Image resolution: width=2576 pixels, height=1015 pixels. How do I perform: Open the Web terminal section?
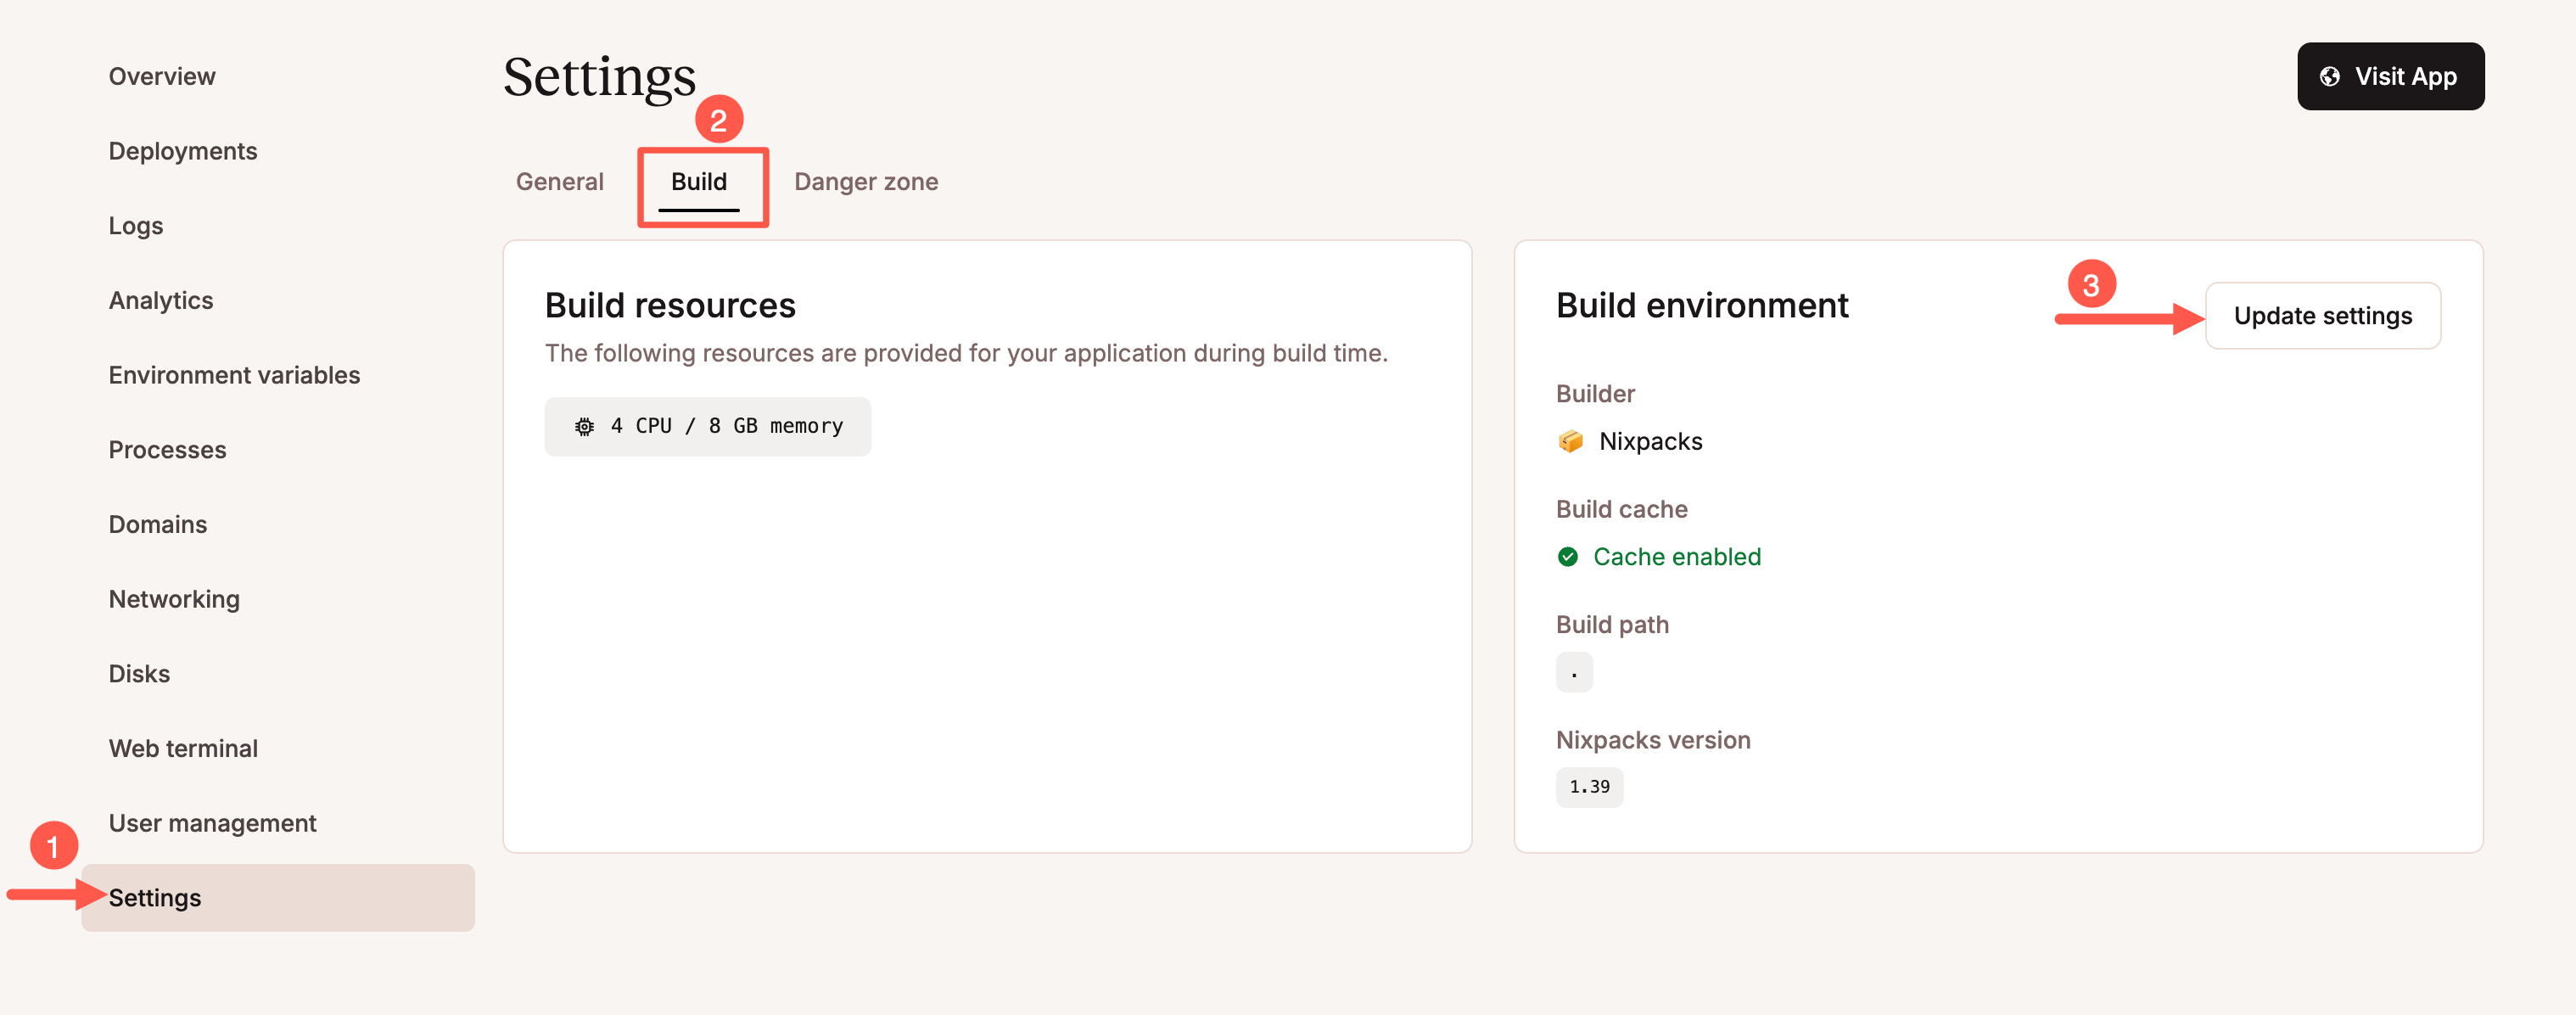183,747
